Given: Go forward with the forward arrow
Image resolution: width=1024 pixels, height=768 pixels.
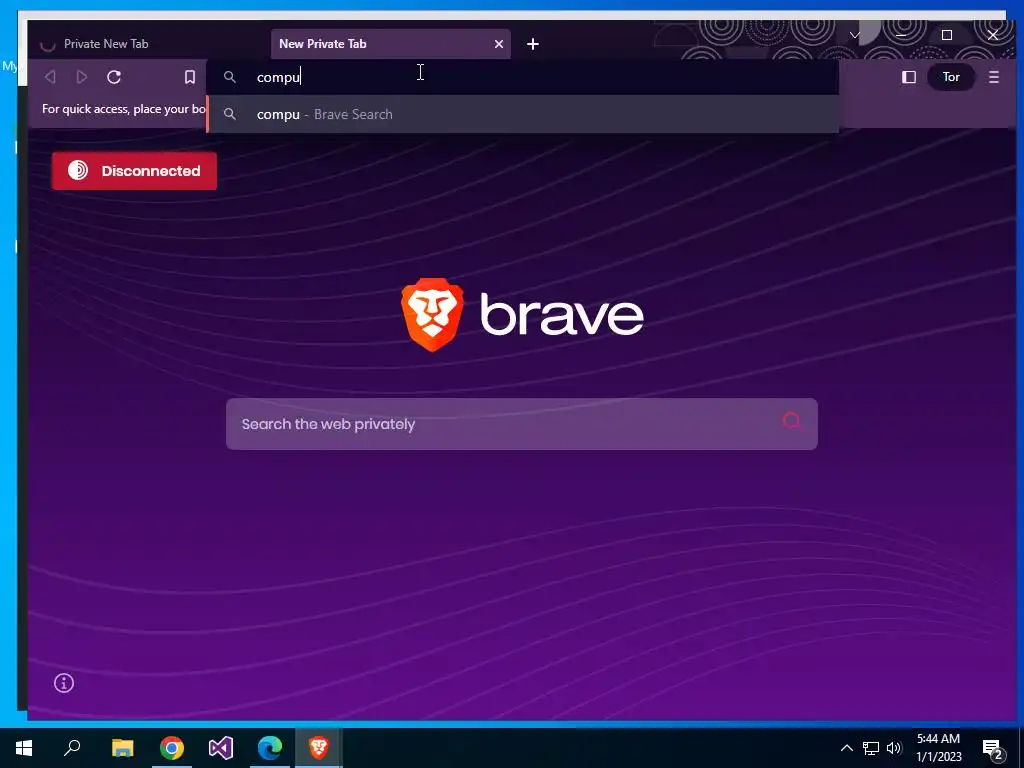Looking at the screenshot, I should (82, 77).
